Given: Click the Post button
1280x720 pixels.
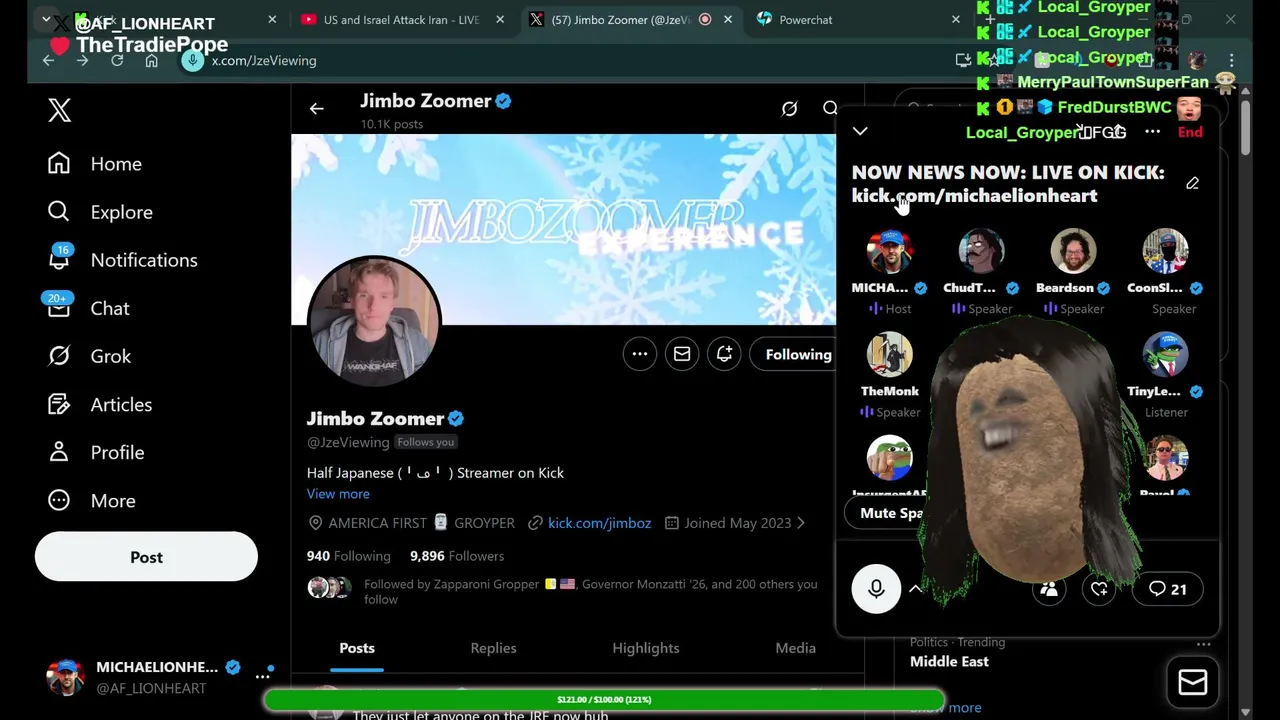Looking at the screenshot, I should (x=146, y=557).
